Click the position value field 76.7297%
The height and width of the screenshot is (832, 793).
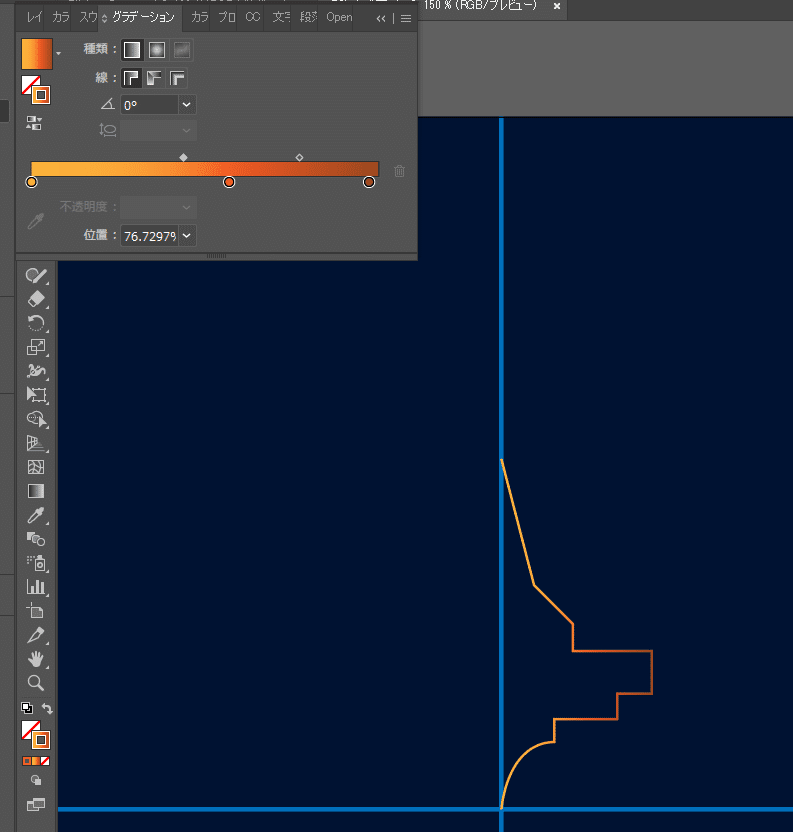(x=149, y=236)
